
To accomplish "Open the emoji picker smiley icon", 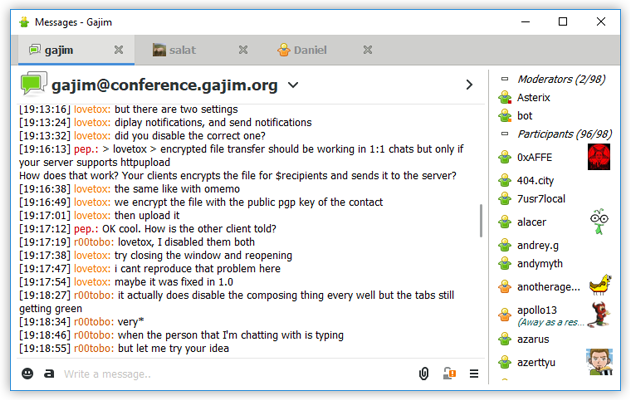I will coord(27,374).
